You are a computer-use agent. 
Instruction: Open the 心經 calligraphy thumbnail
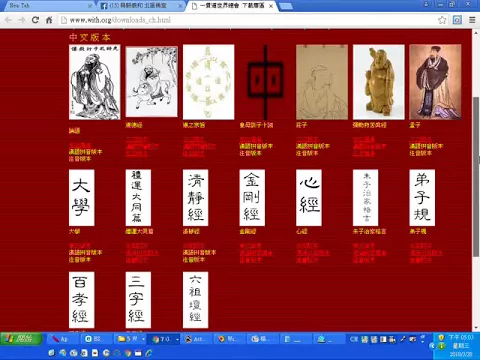pyautogui.click(x=309, y=198)
